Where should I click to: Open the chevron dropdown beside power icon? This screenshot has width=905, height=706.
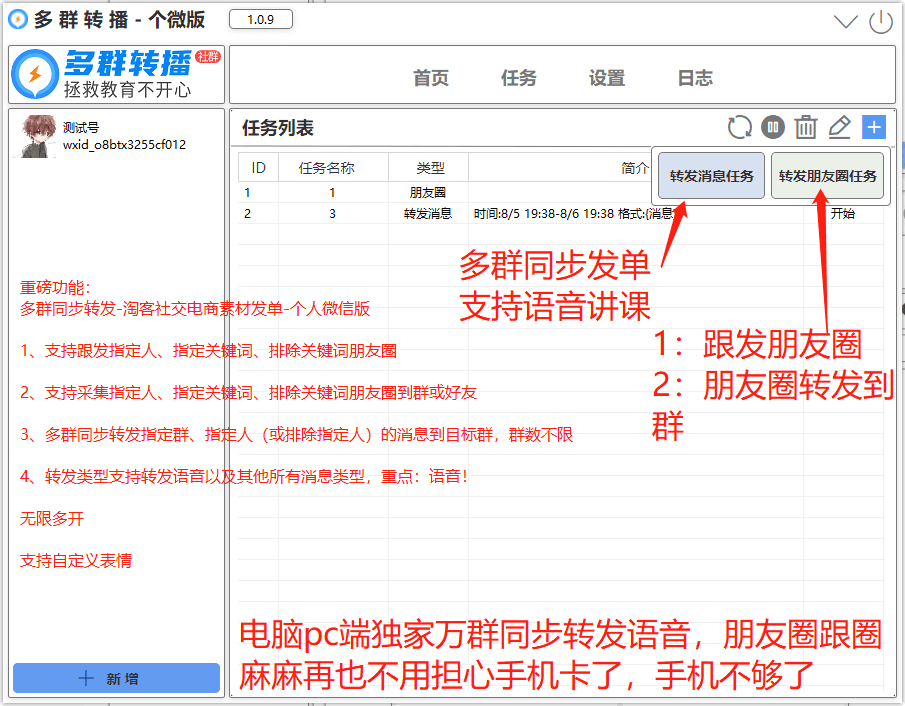tap(846, 22)
